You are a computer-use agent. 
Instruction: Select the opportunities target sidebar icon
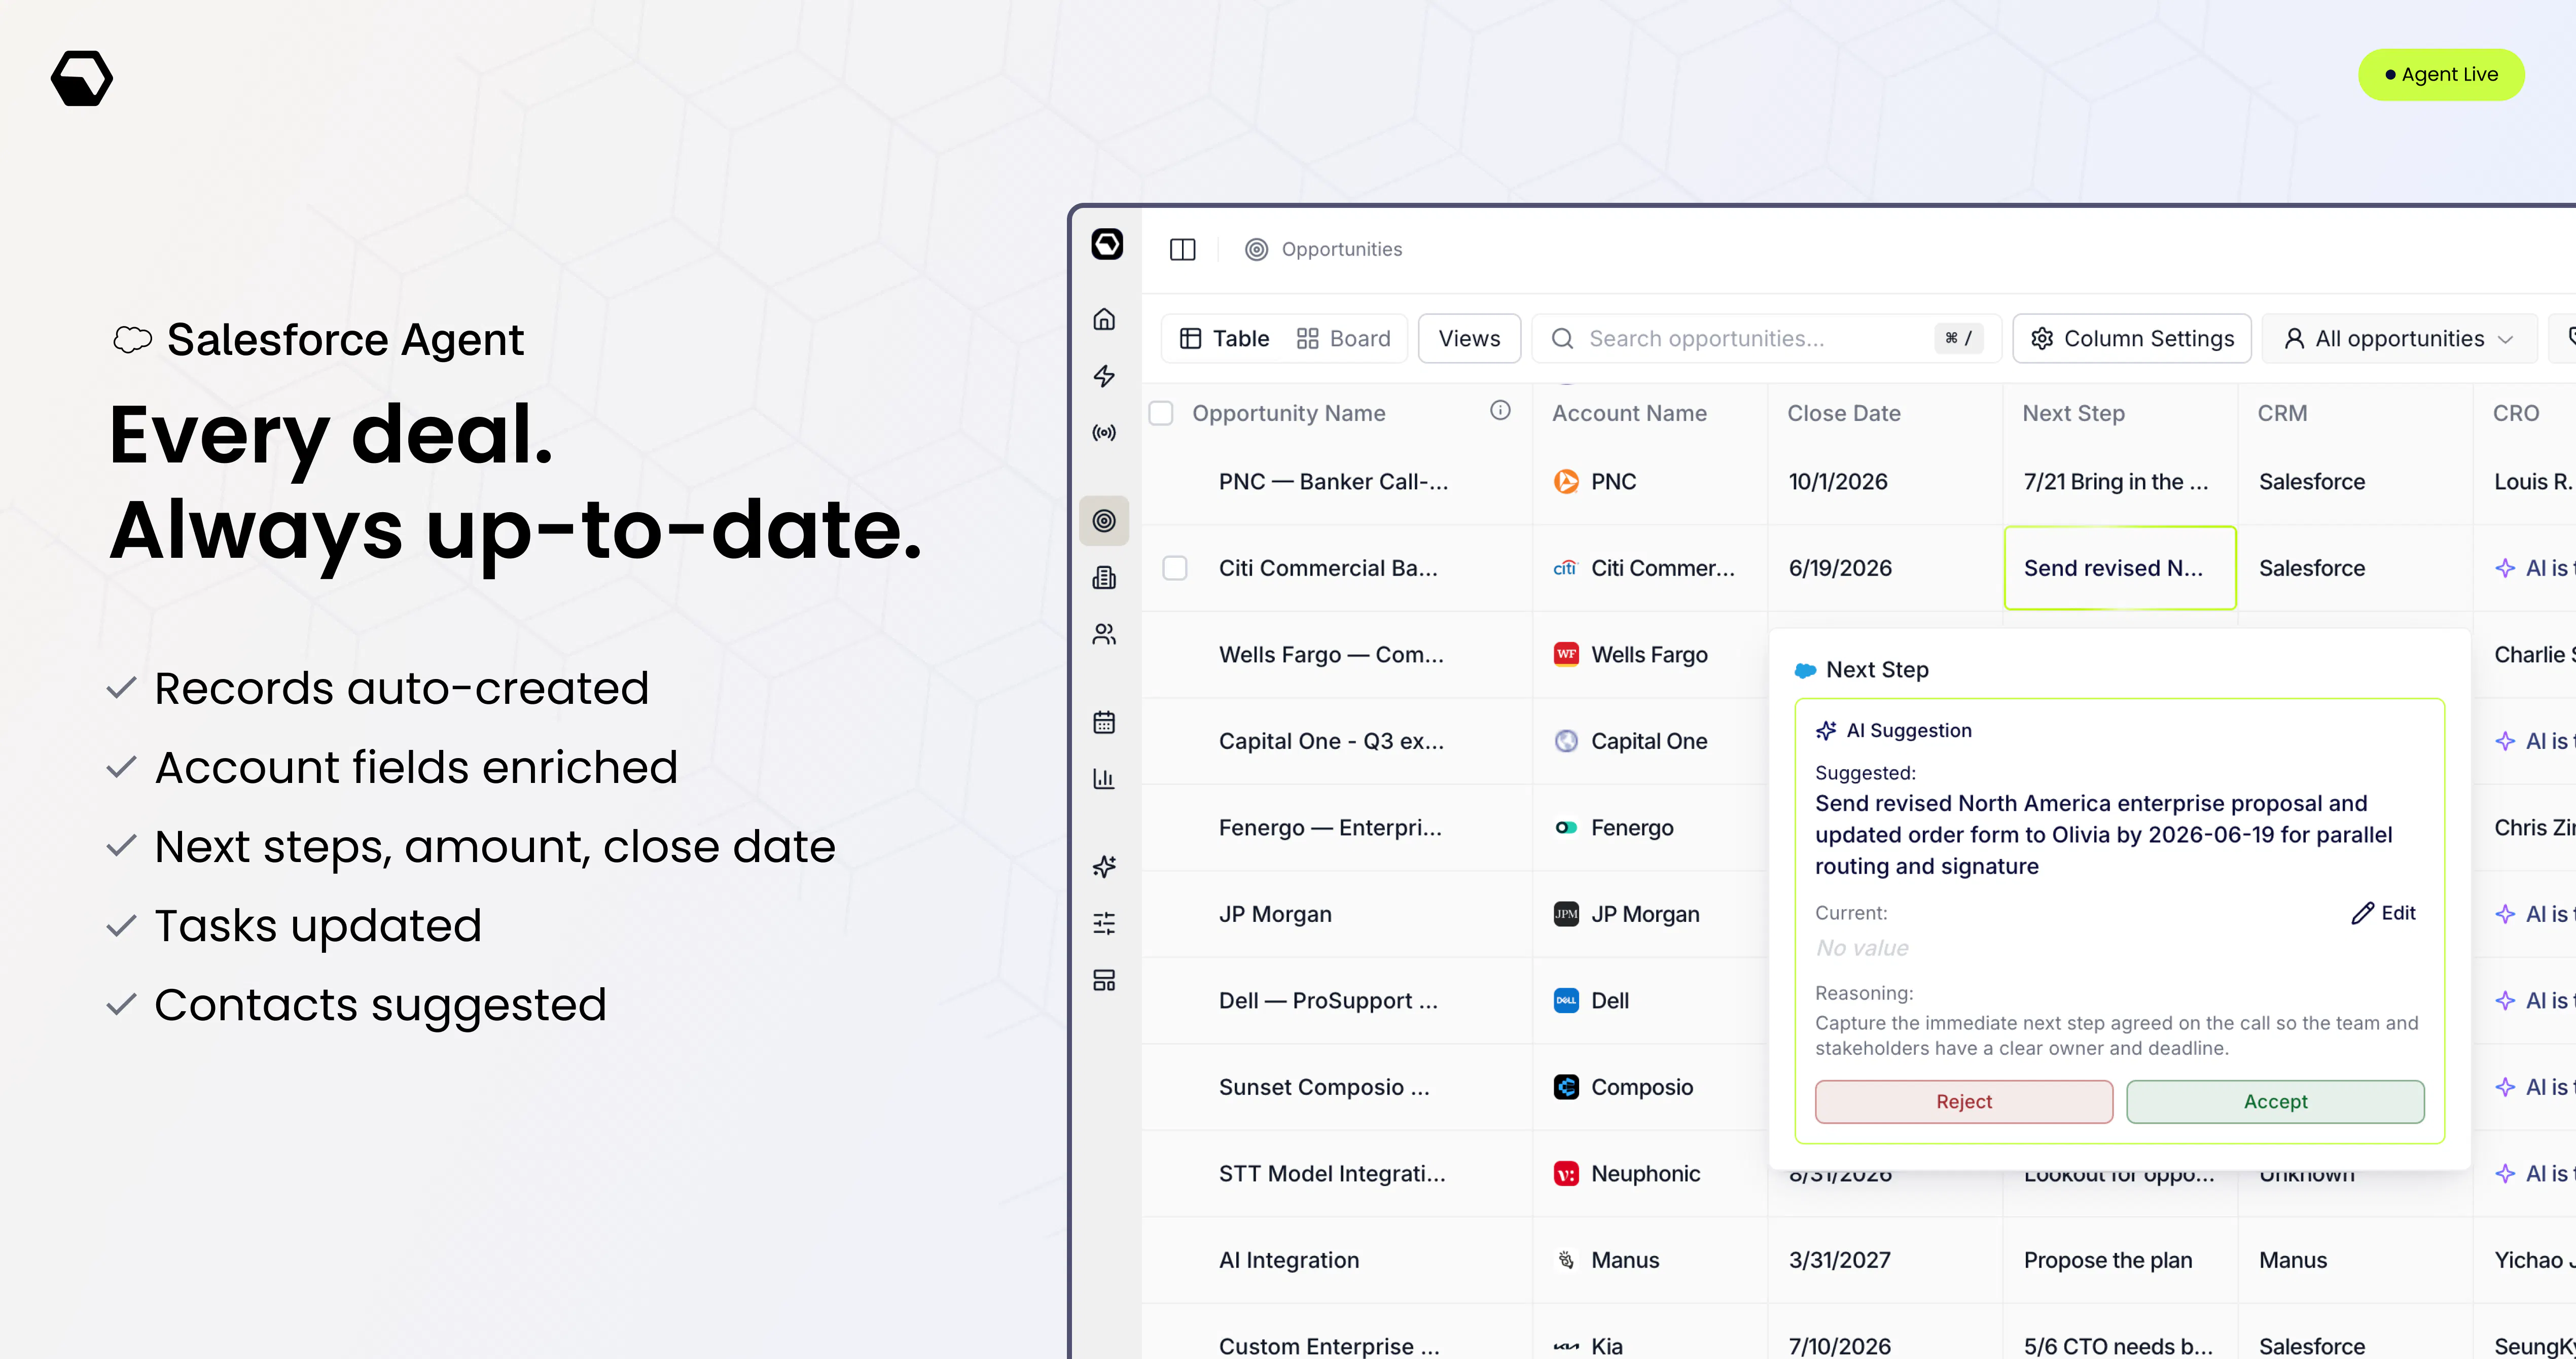[x=1104, y=520]
